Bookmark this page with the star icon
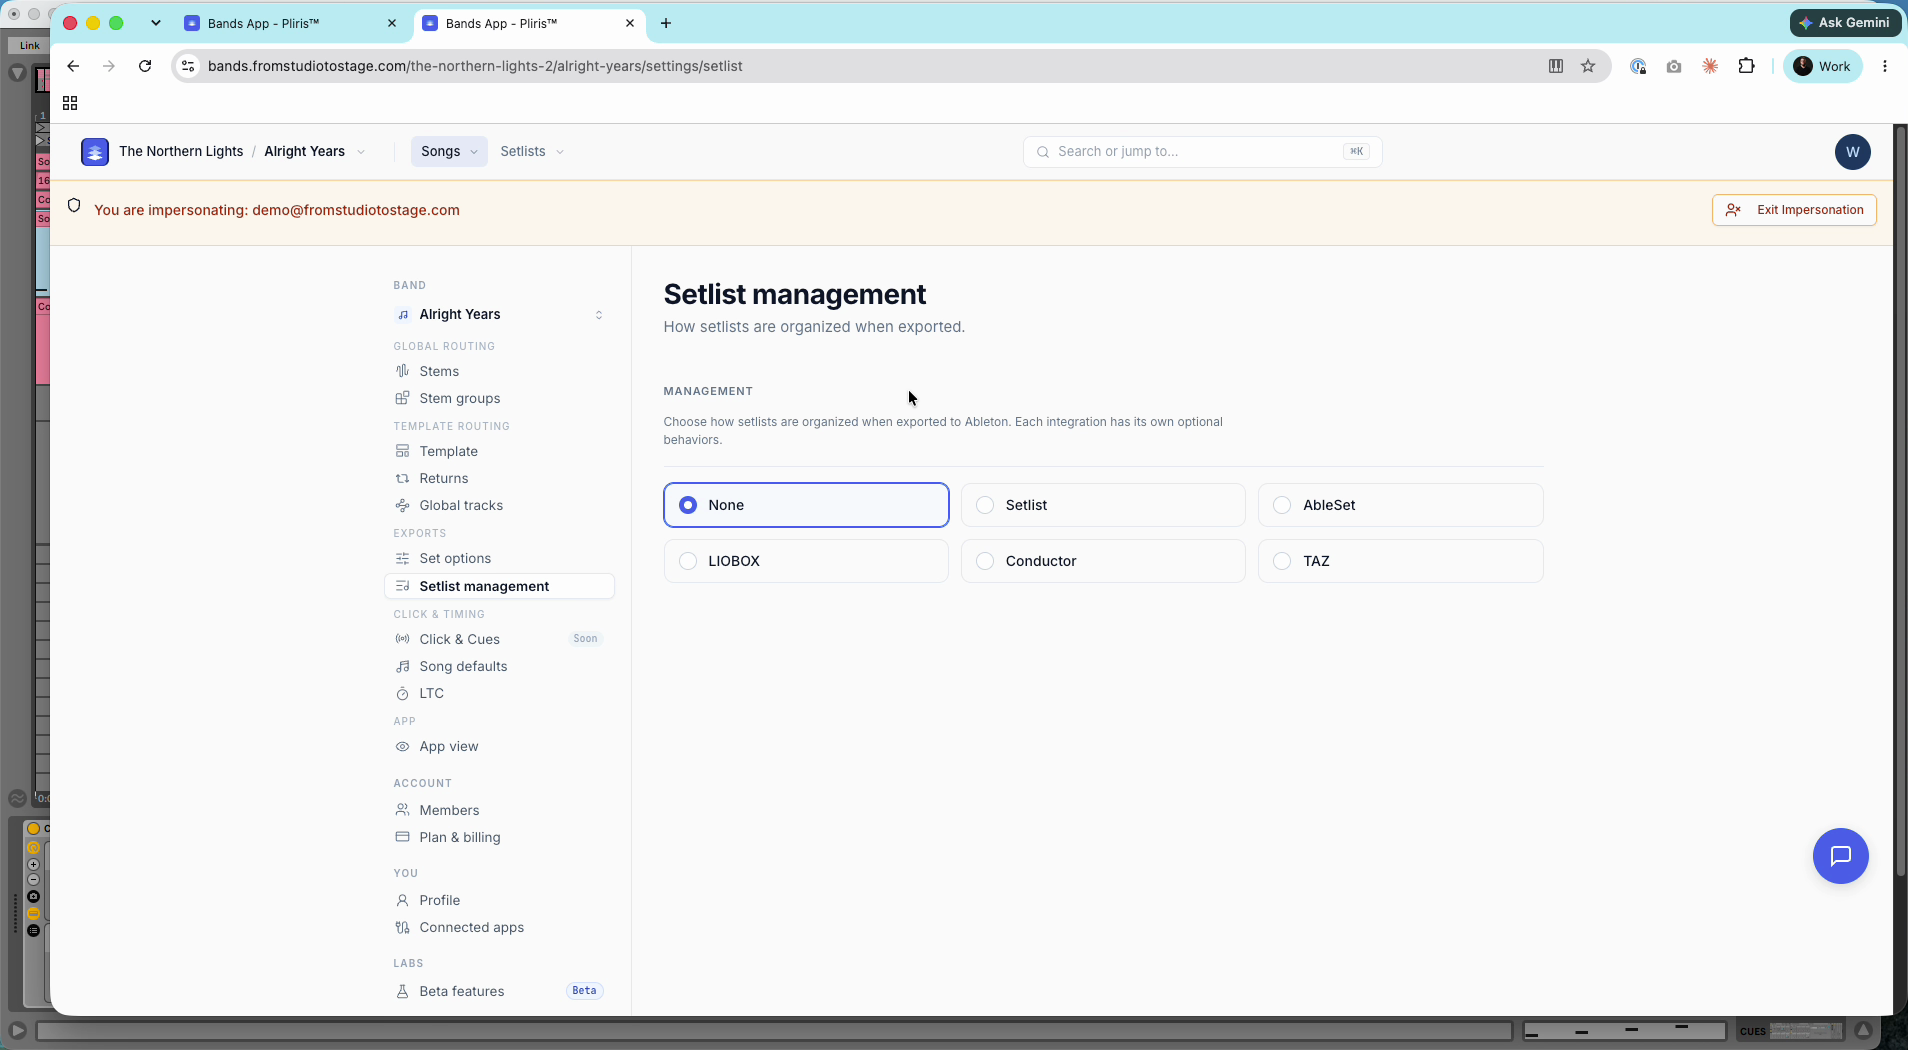 click(1588, 66)
